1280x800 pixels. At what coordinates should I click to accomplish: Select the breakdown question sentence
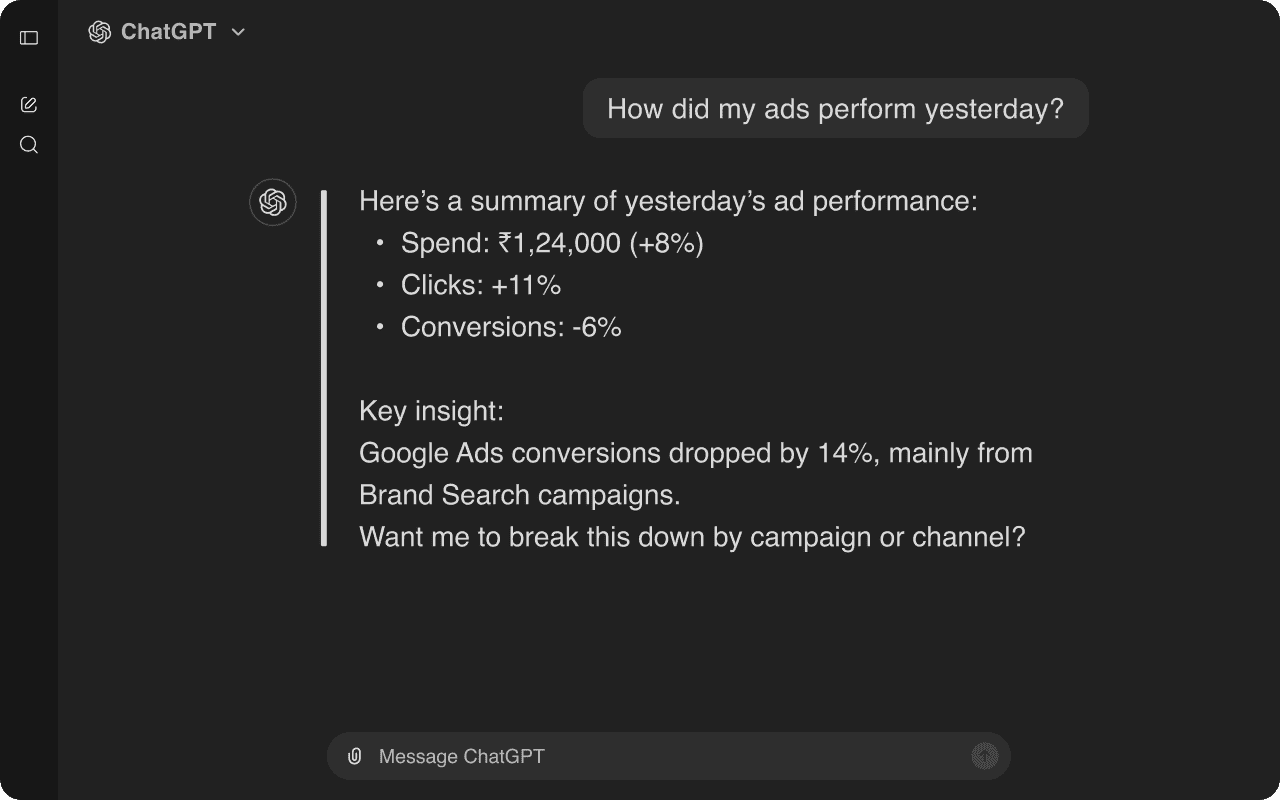point(692,537)
